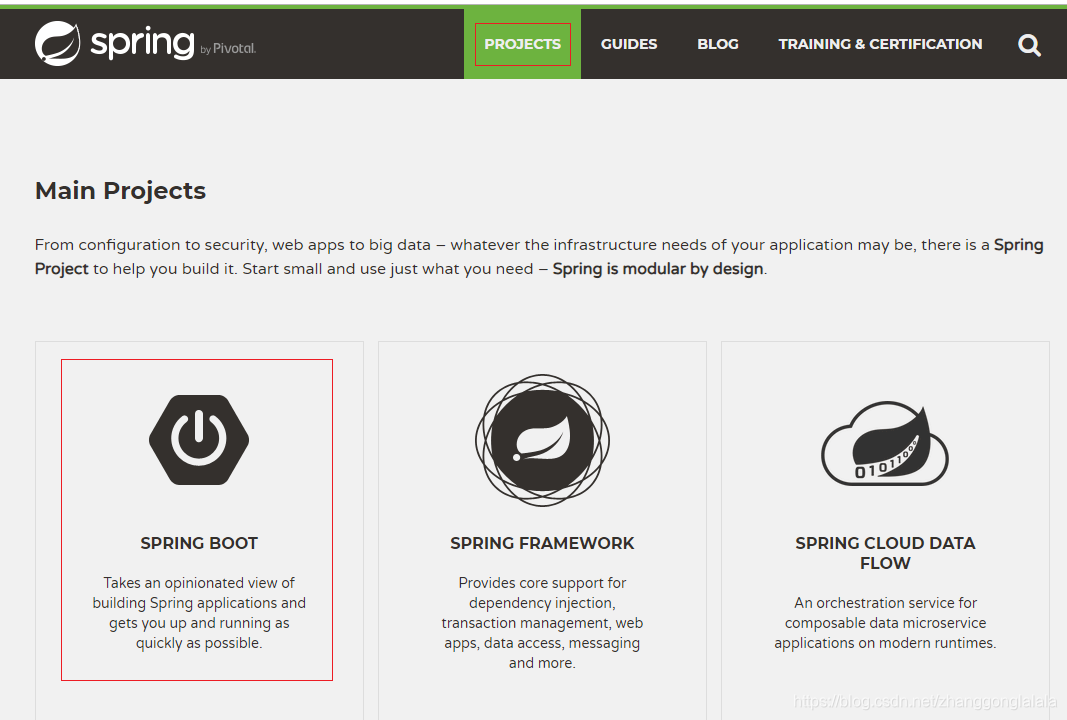Click the Spring Boot description paragraph

199,612
